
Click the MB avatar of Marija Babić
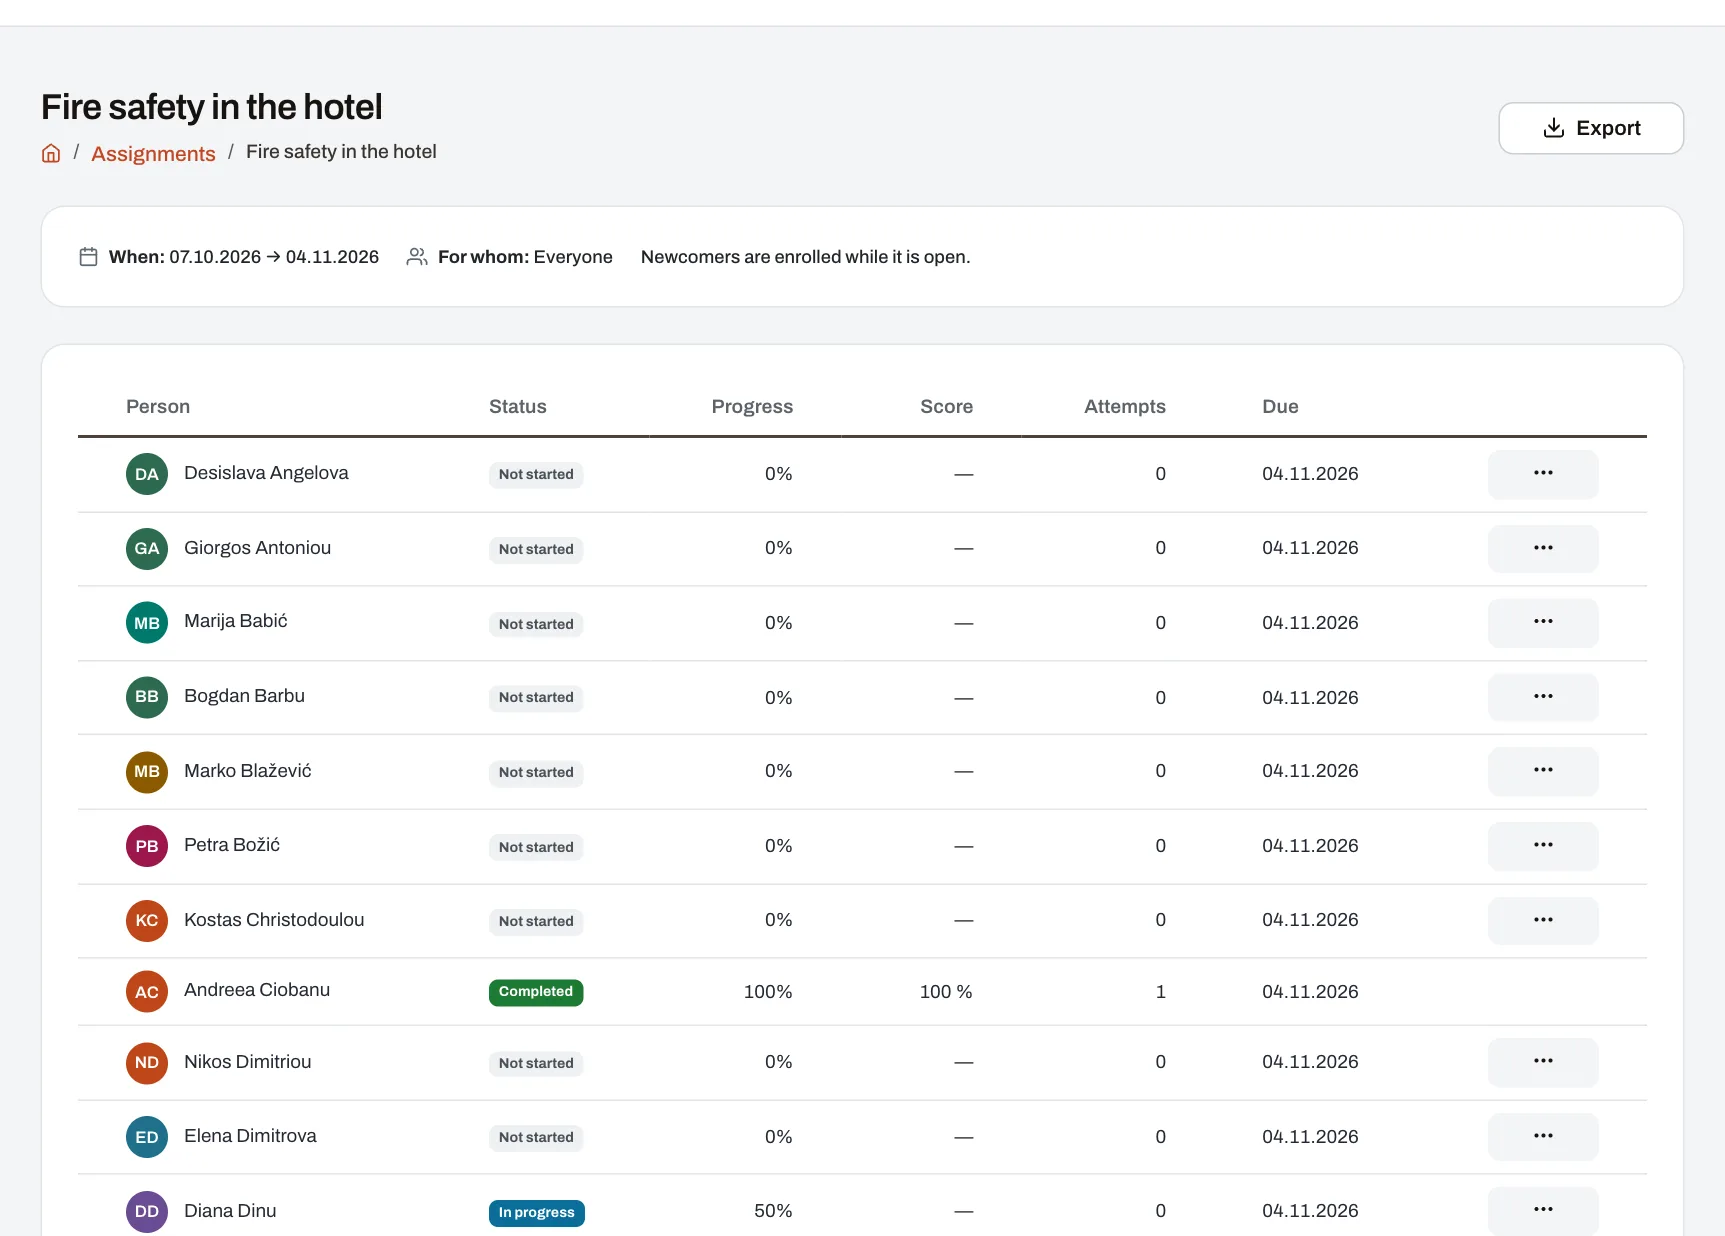point(147,623)
